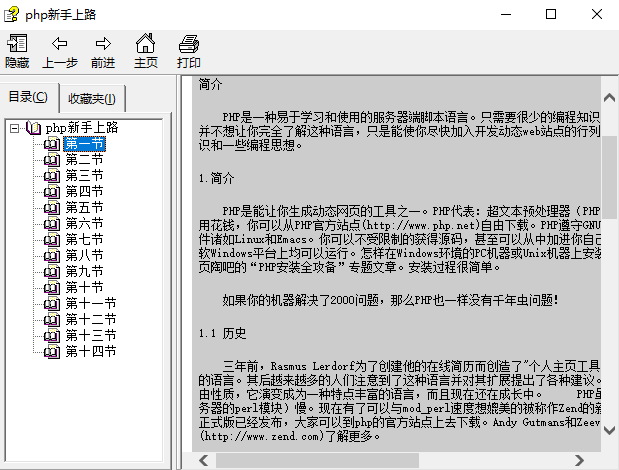This screenshot has height=470, width=619.
Task: Switch to the 目录 tab
Action: pos(28,97)
